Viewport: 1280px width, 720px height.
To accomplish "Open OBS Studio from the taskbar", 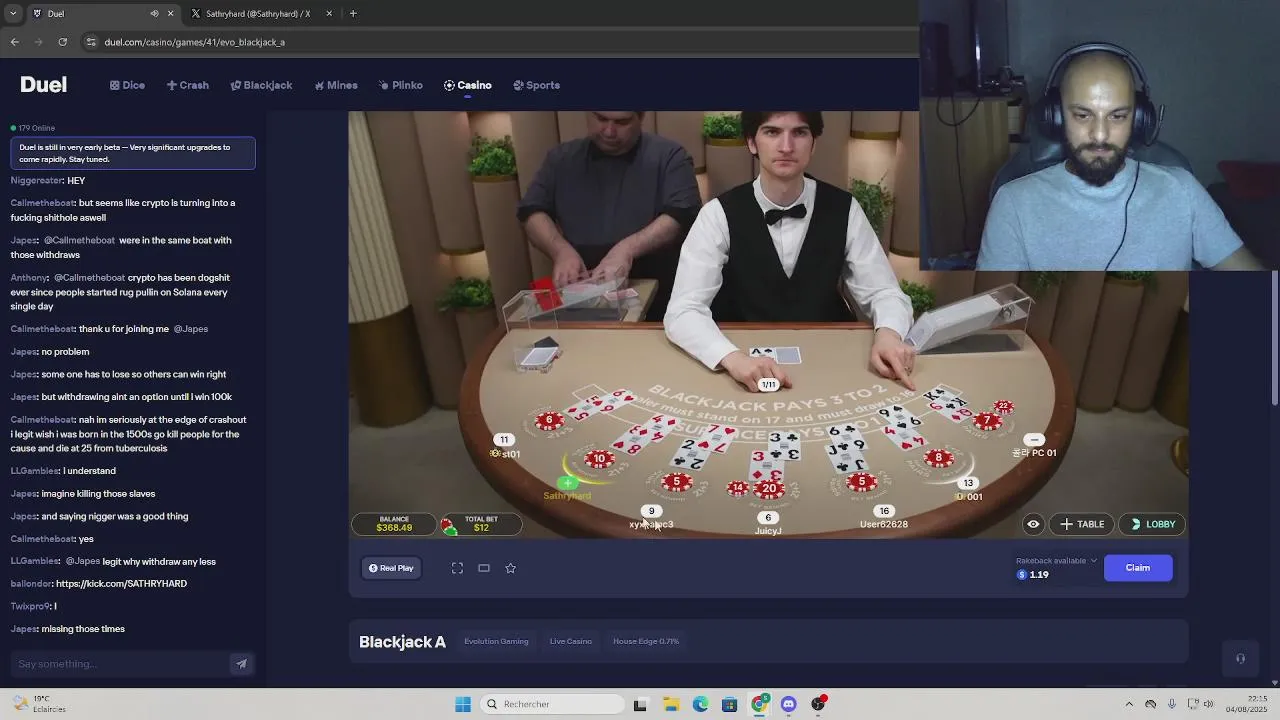I will click(819, 704).
